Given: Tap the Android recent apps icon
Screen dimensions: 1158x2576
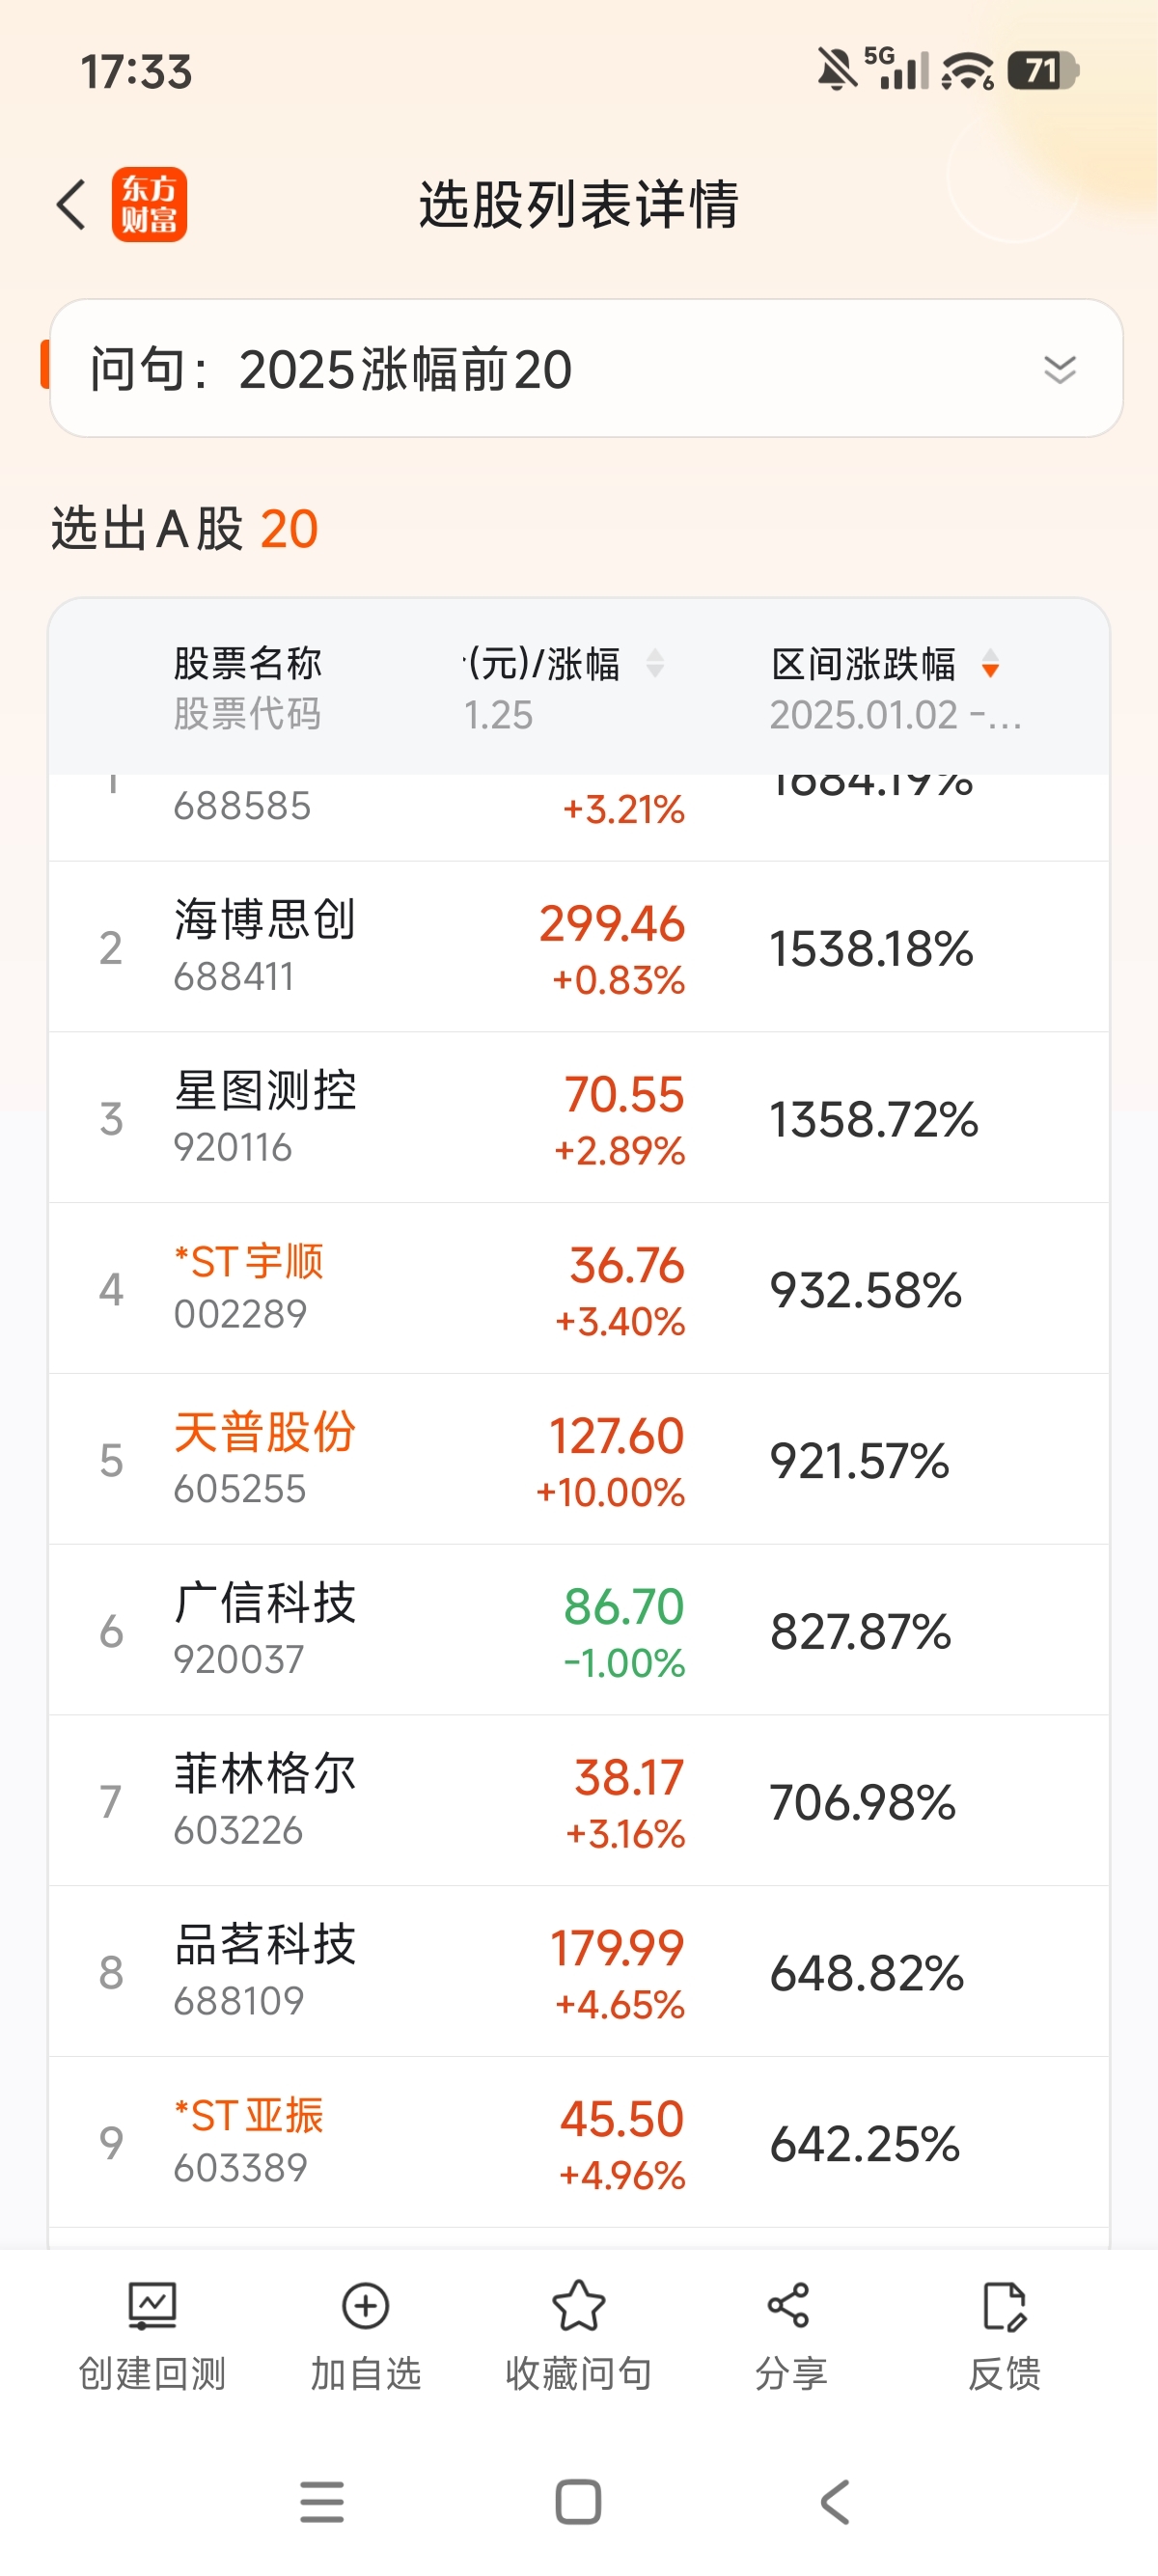Looking at the screenshot, I should click(322, 2502).
